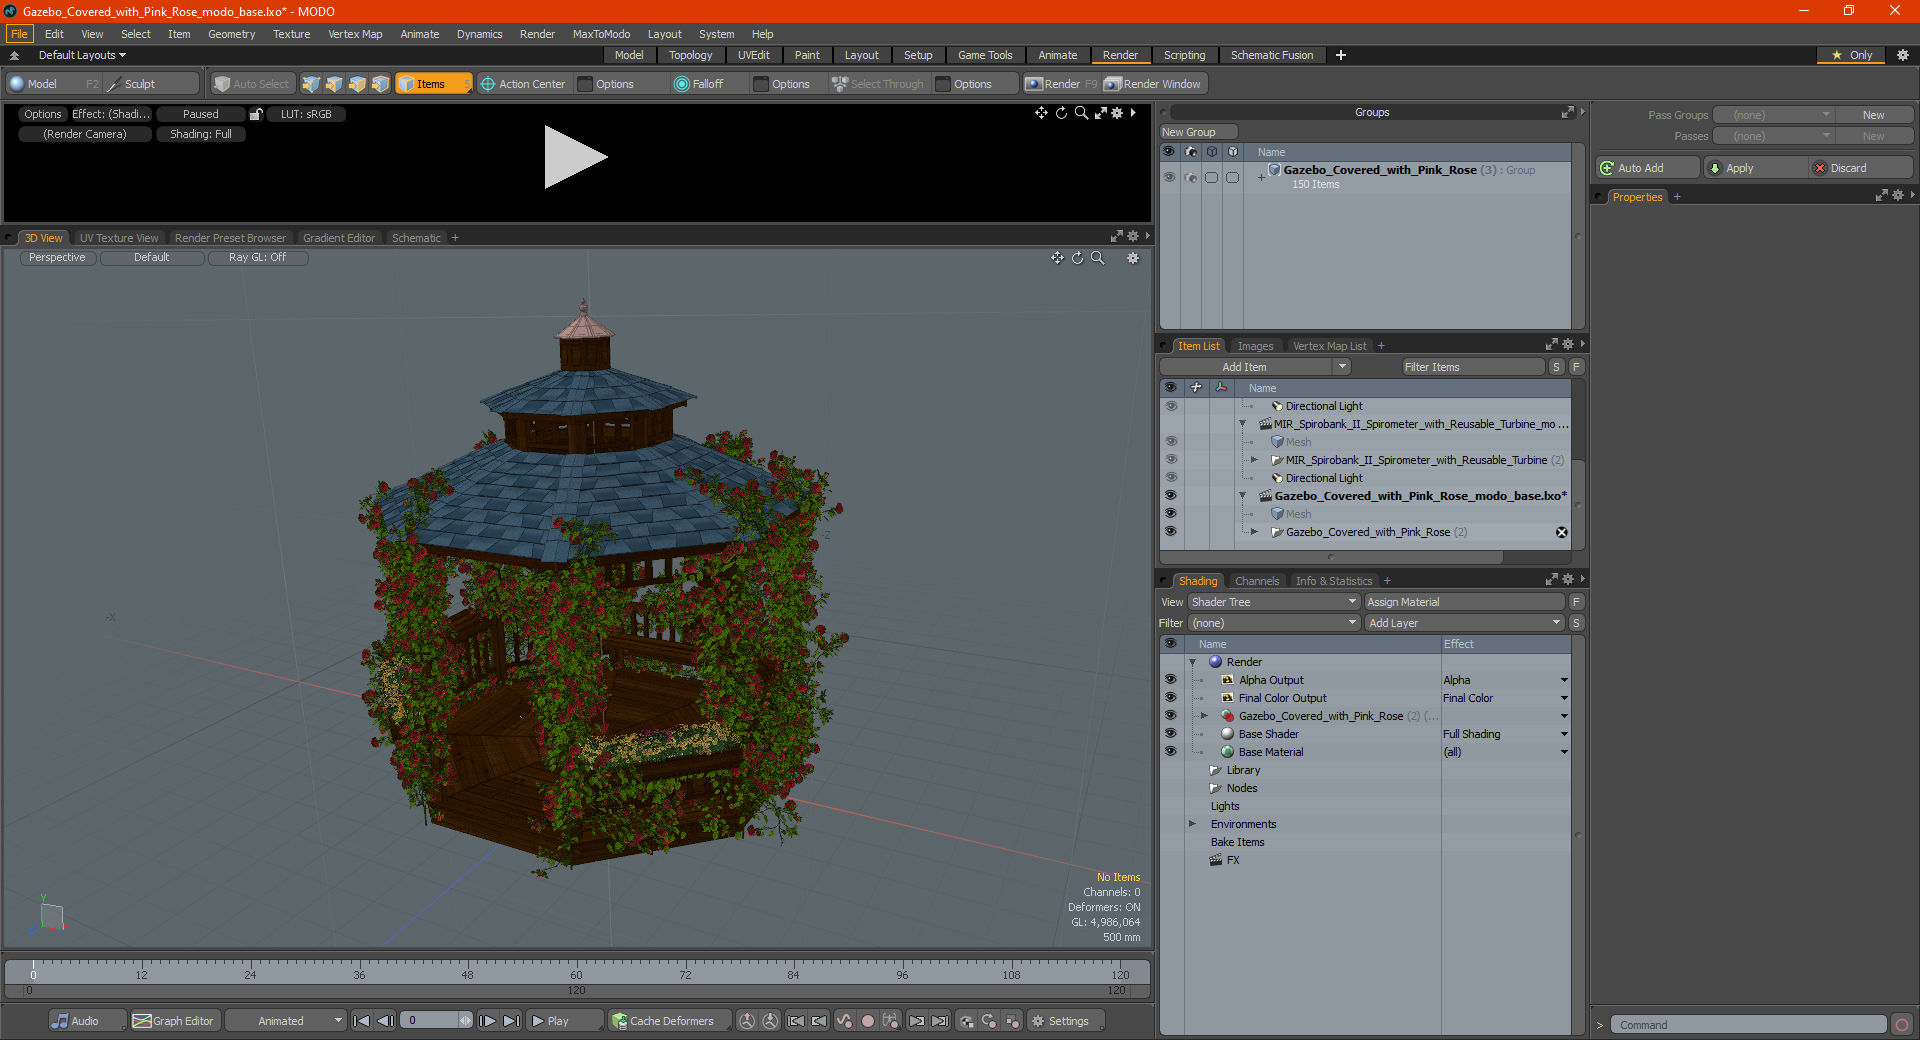Viewport: 1920px width, 1040px height.
Task: Click the Render F9 button
Action: pos(1060,84)
